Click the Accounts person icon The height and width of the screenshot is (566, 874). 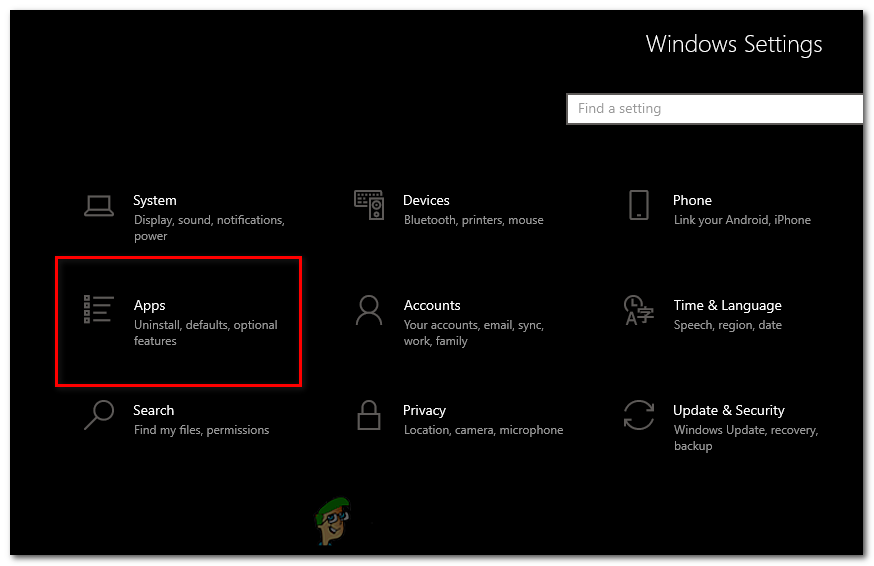click(x=369, y=310)
